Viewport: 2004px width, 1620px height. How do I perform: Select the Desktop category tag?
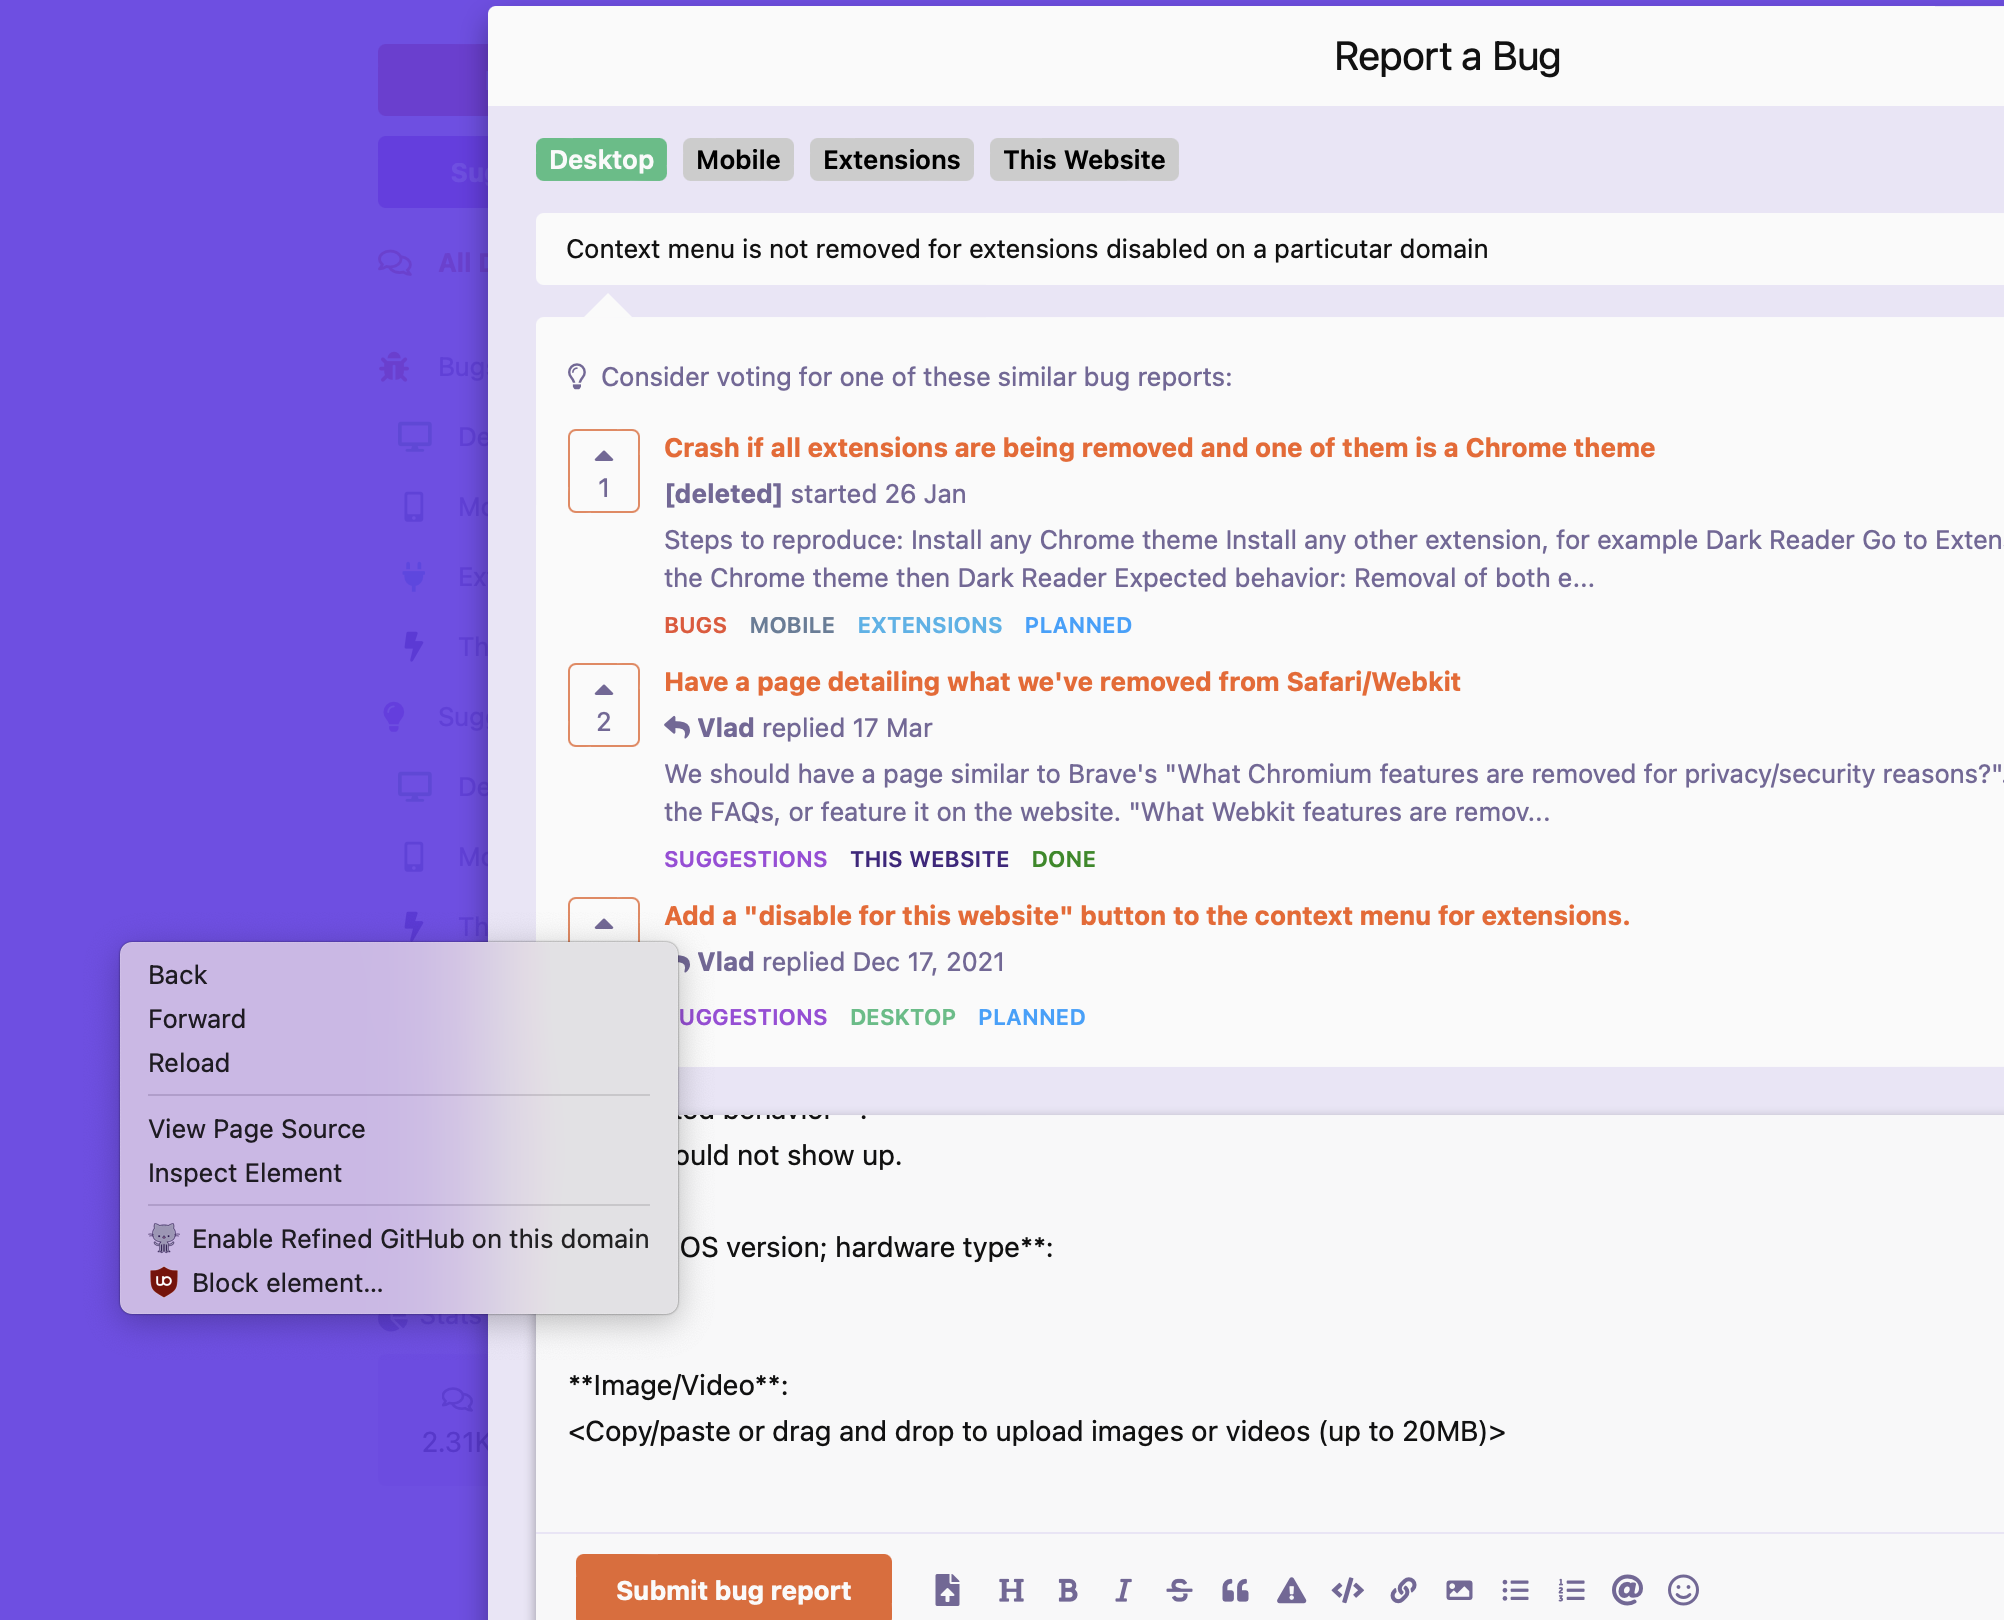point(601,160)
